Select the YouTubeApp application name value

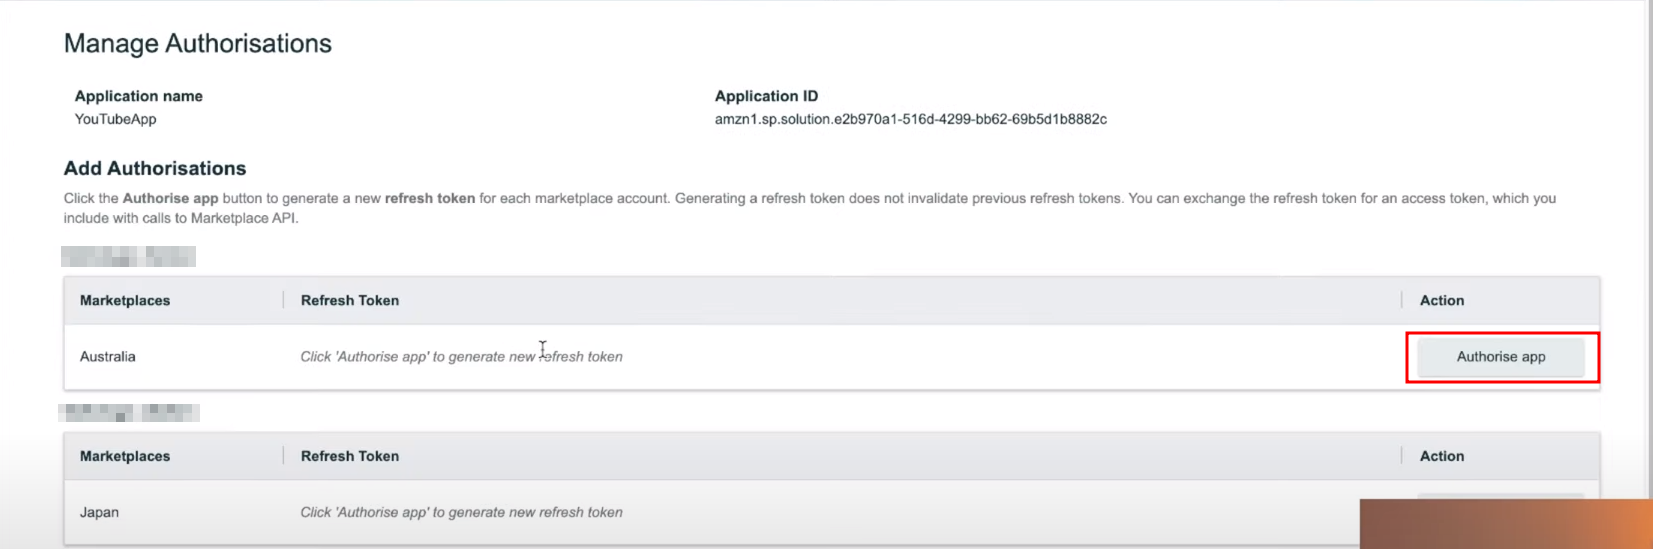[x=115, y=119]
